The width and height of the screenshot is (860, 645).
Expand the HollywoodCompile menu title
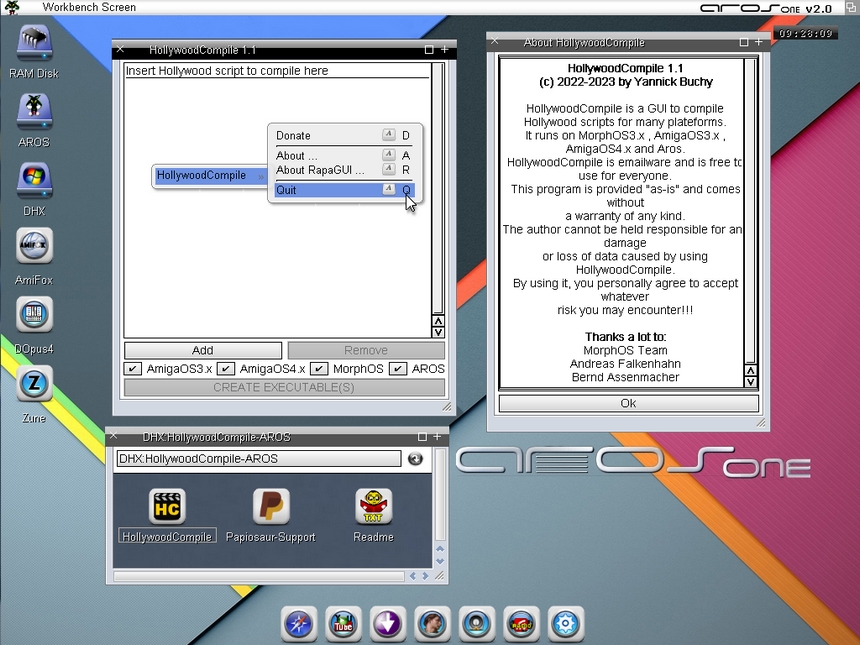pyautogui.click(x=202, y=176)
